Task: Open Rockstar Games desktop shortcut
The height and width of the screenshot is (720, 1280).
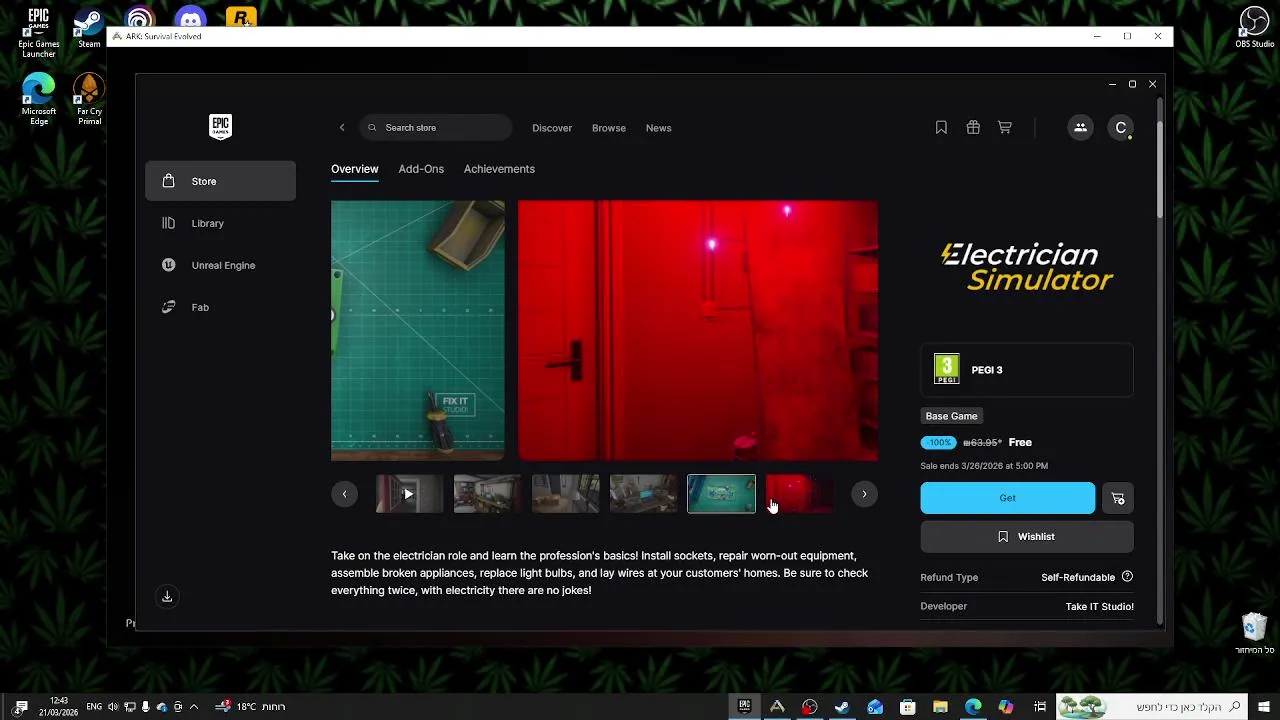Action: click(x=241, y=17)
